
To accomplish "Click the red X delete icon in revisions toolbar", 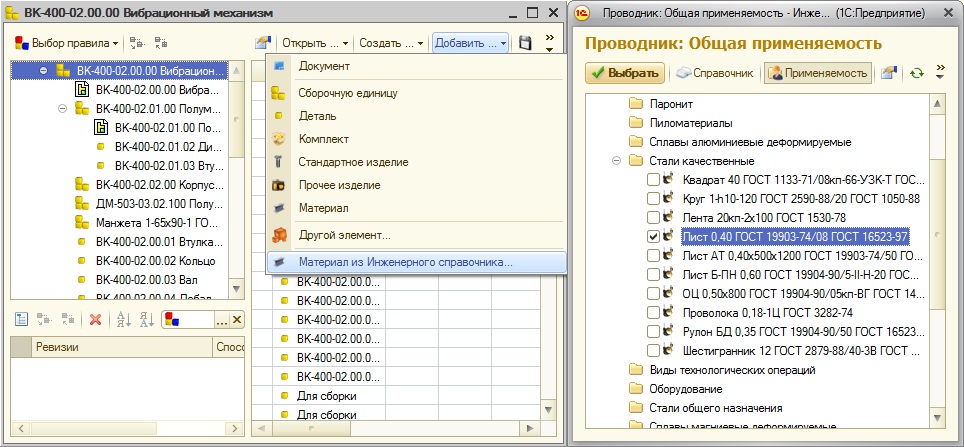I will (95, 319).
